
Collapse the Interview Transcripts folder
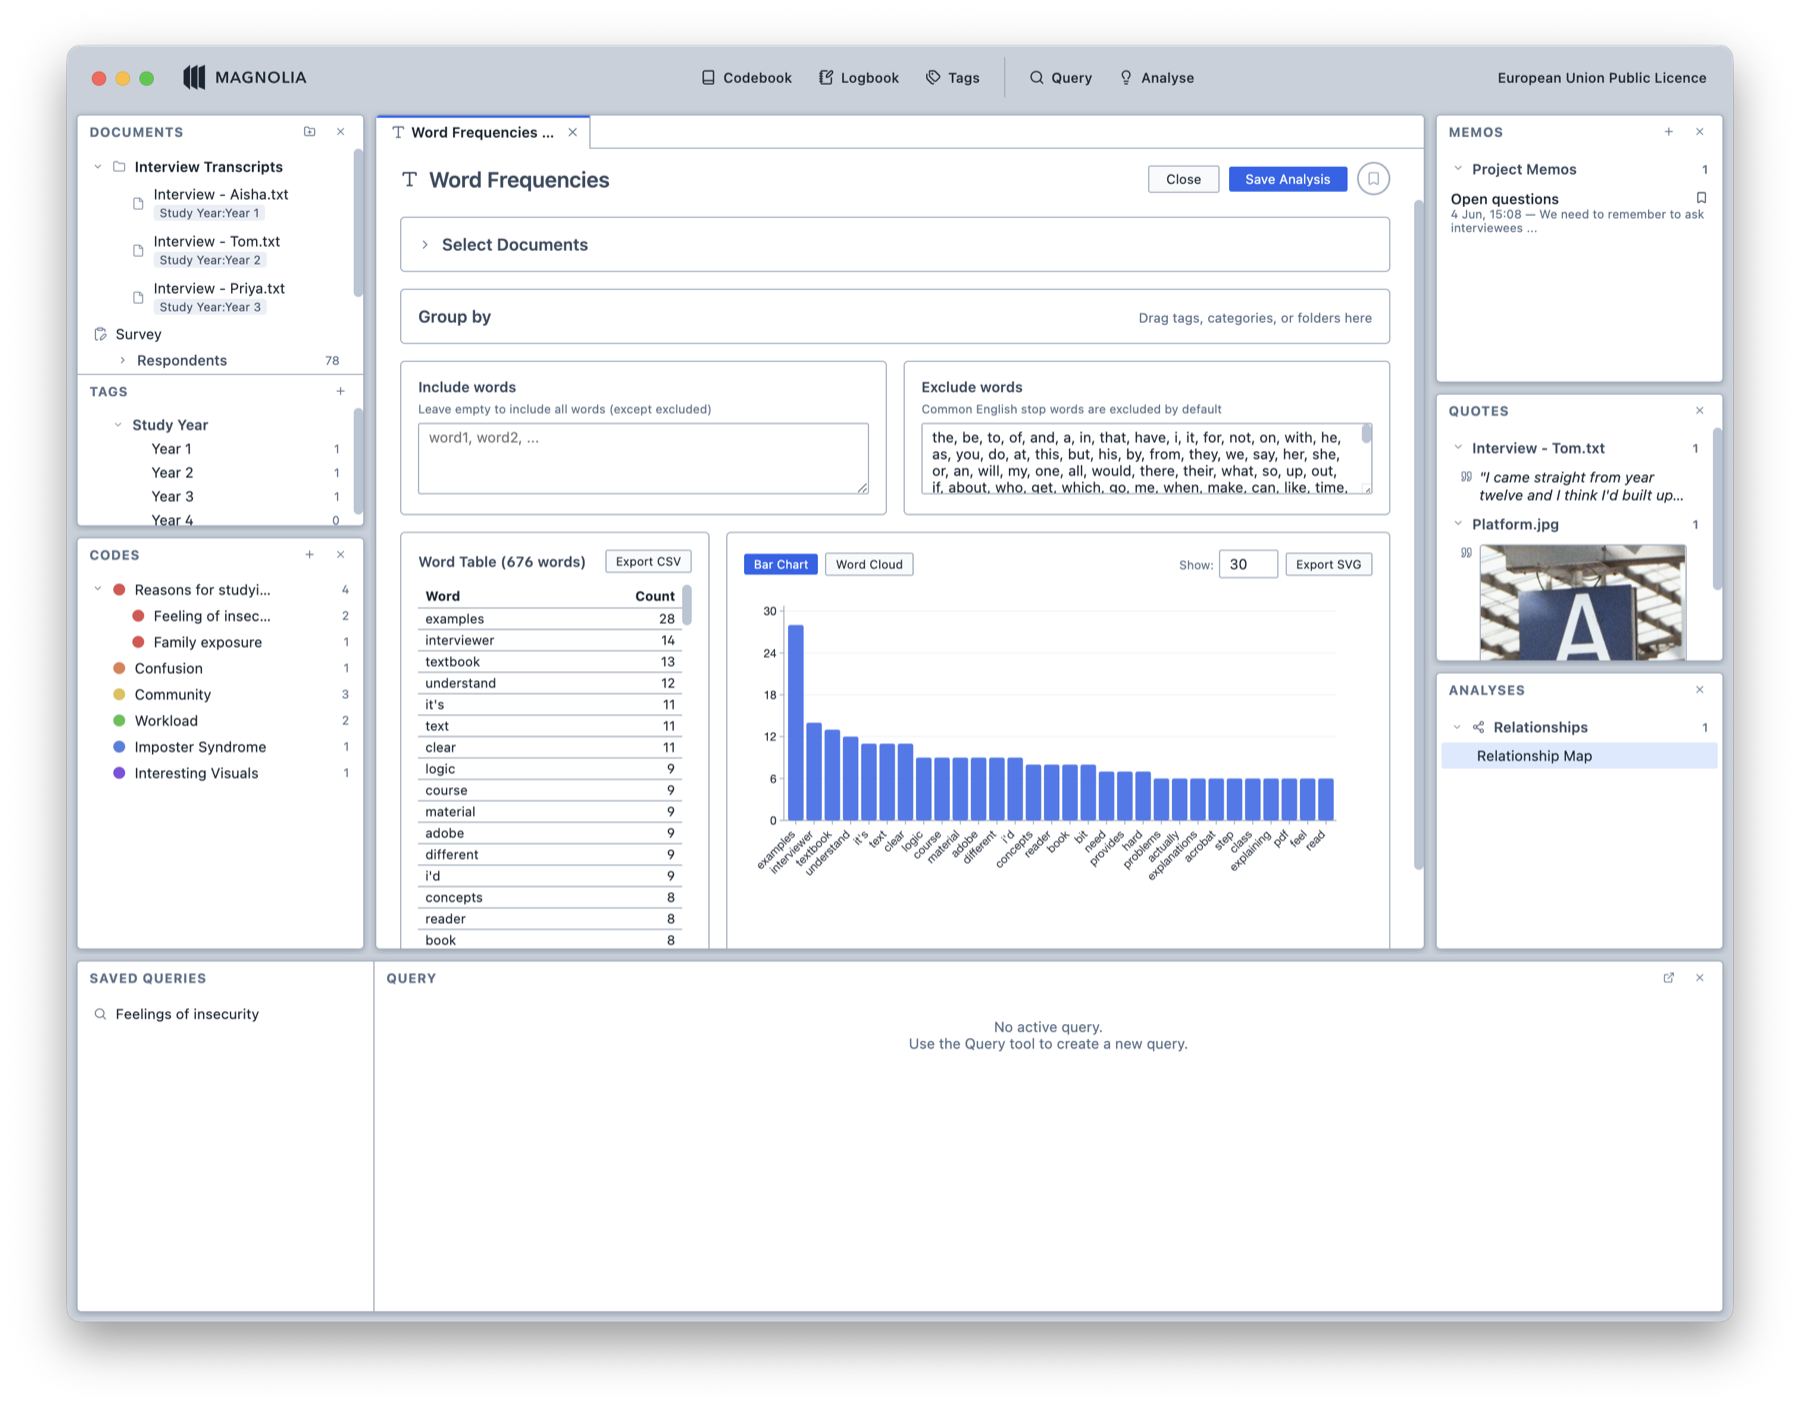click(98, 167)
